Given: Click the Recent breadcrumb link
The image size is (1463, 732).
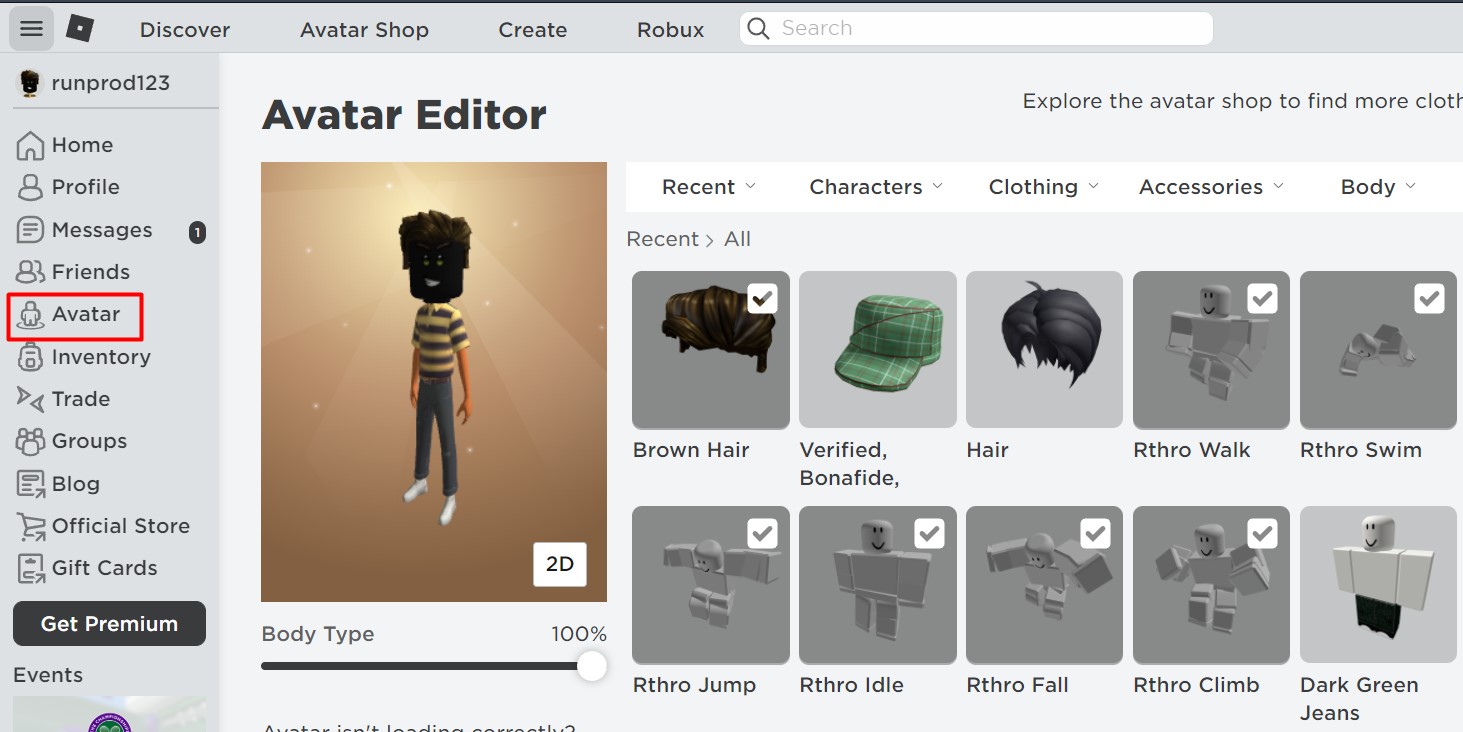Looking at the screenshot, I should click(x=662, y=239).
